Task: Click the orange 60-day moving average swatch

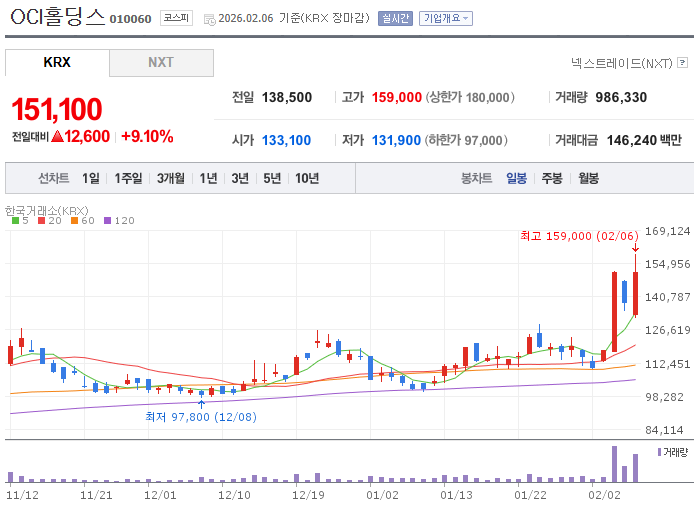Action: 74,221
